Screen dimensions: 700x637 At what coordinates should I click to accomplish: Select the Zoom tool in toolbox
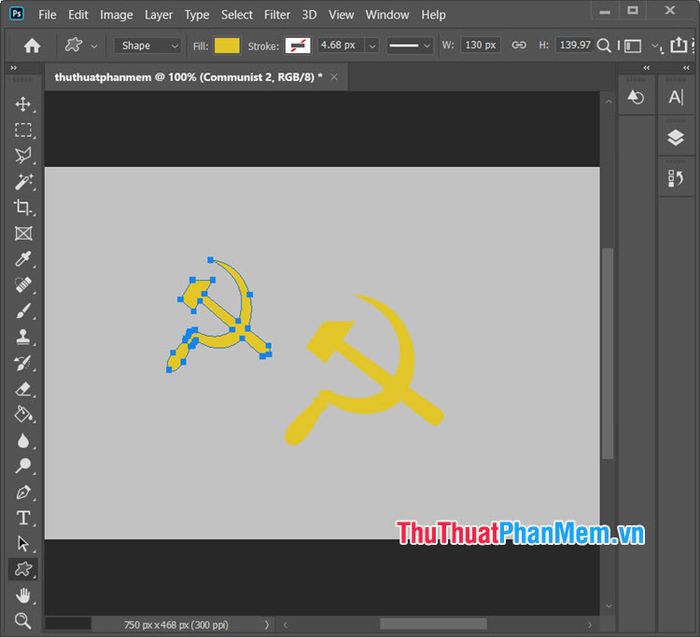pyautogui.click(x=23, y=620)
